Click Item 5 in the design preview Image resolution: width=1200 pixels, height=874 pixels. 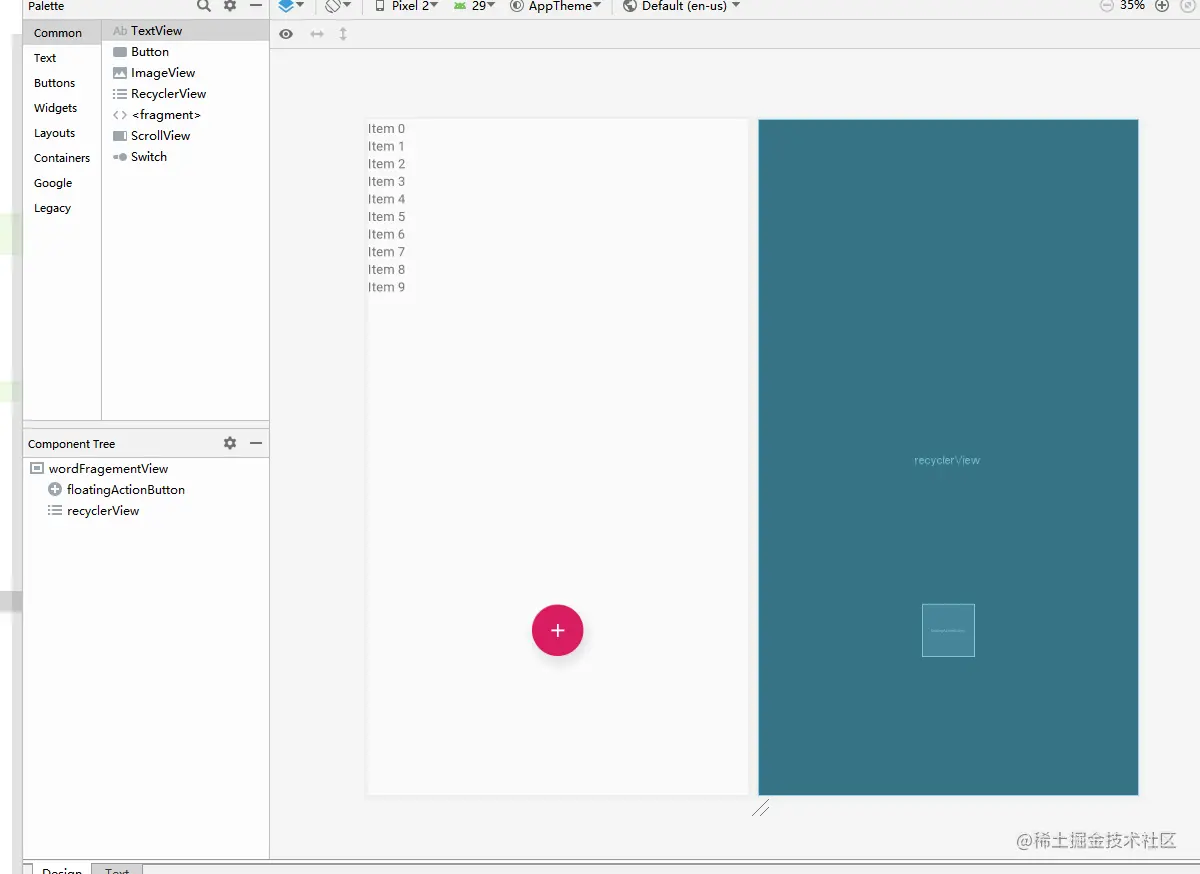point(386,217)
